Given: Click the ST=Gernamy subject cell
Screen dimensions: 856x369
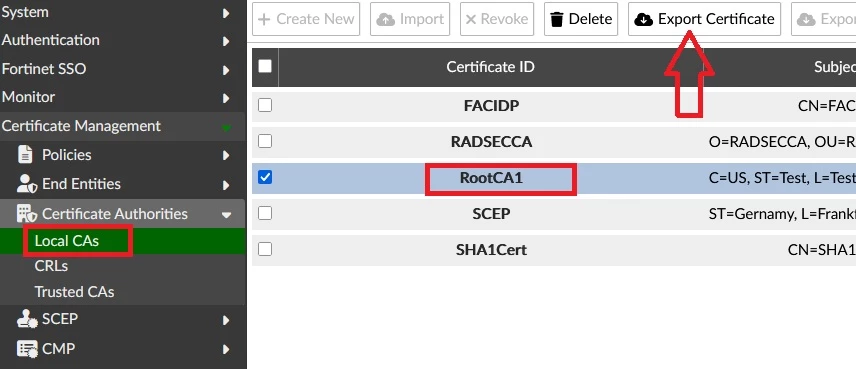Looking at the screenshot, I should [782, 214].
